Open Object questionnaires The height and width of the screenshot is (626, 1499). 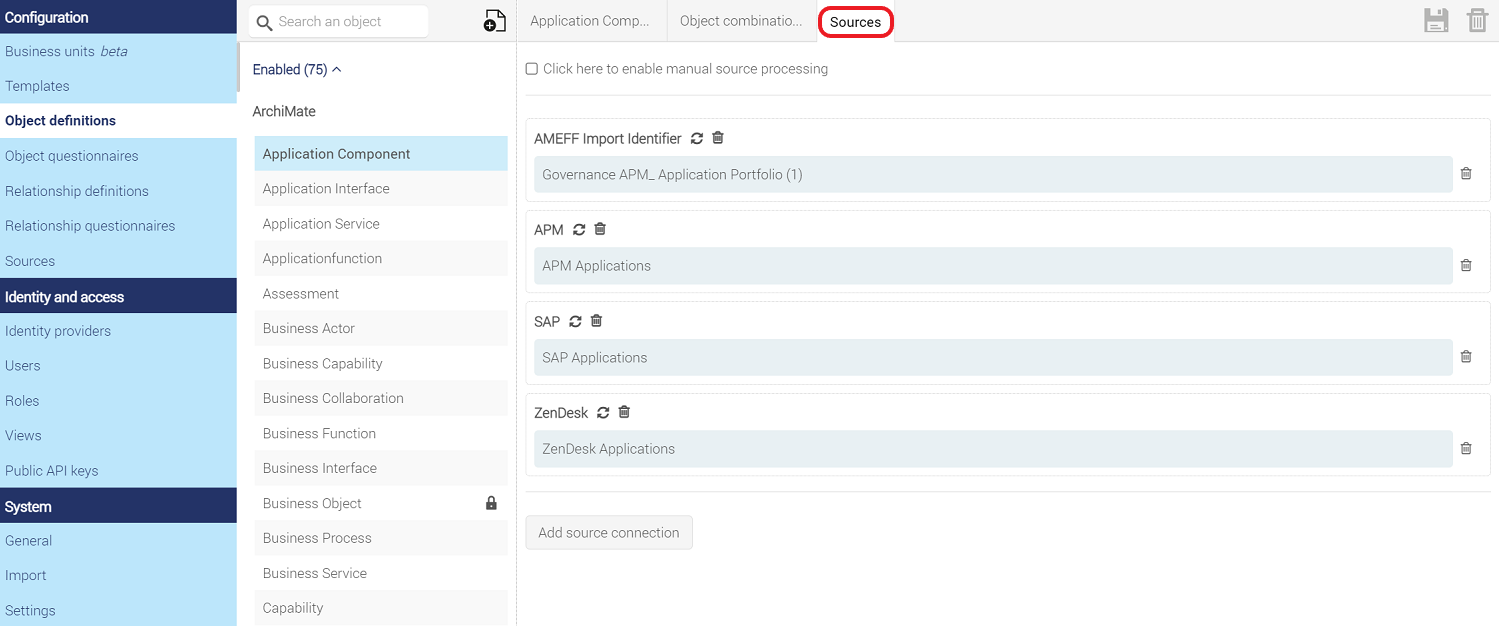(118, 156)
